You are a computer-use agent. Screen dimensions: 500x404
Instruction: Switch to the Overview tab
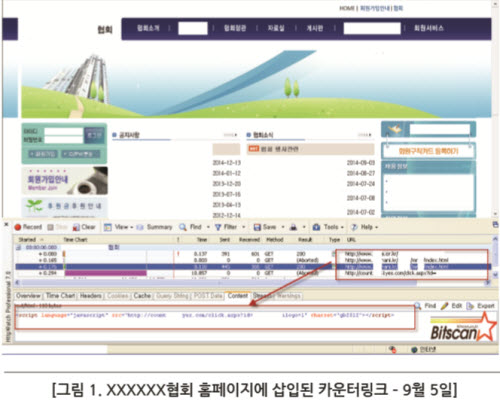pos(28,296)
